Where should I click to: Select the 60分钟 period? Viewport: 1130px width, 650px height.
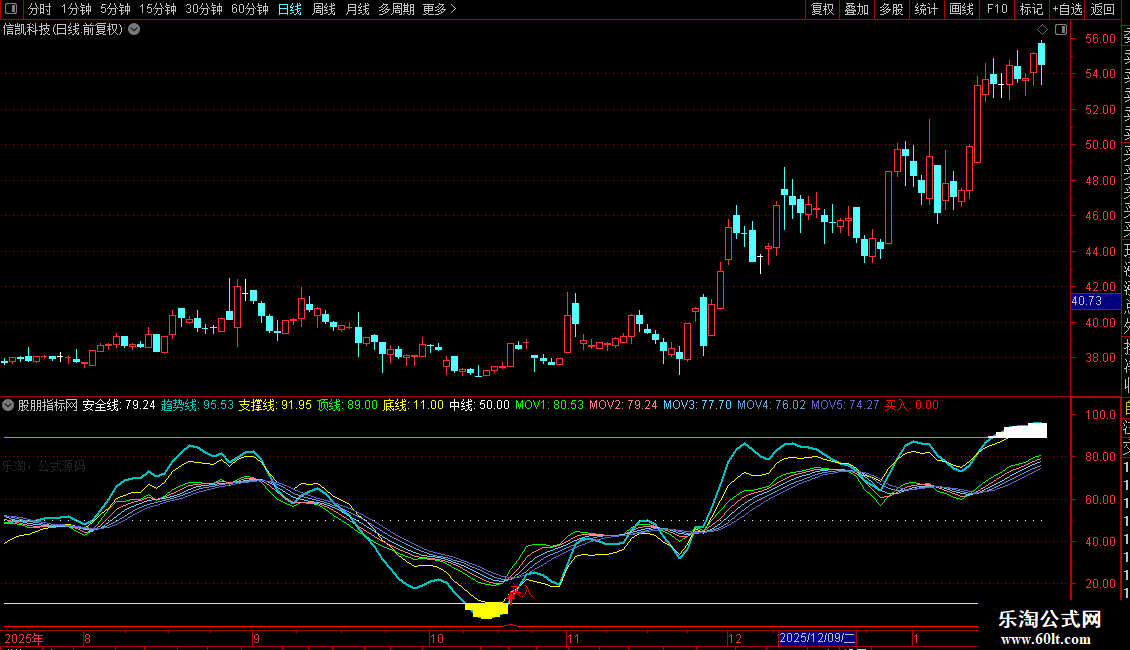click(250, 9)
